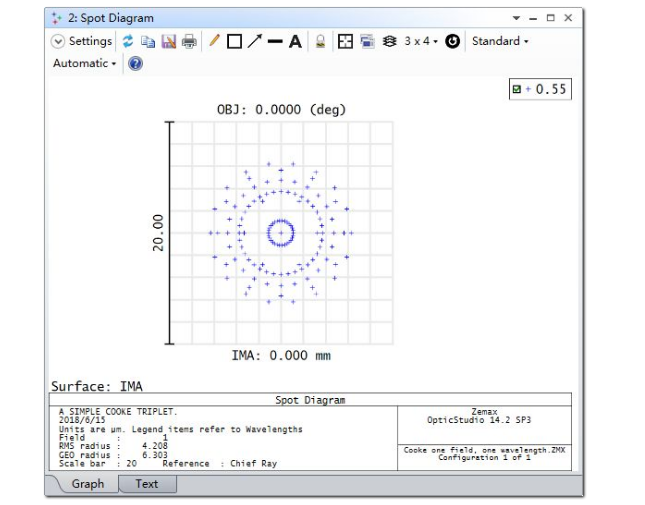Screen dimensions: 645x505
Task: Click the Zemax OpticStudio 14.2 SP3 text
Action: (x=479, y=416)
